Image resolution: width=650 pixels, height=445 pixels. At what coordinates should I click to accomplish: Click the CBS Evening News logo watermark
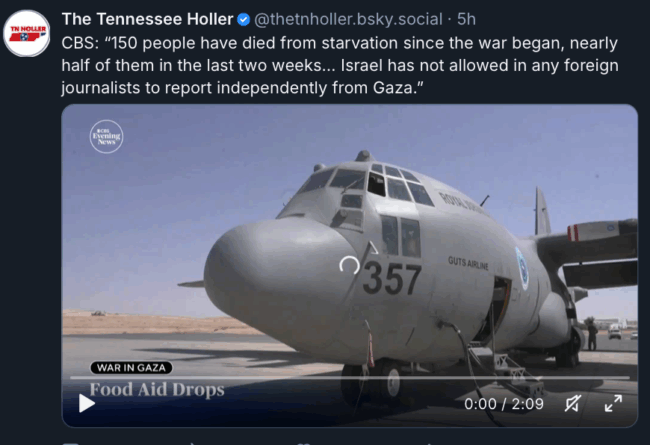[107, 137]
